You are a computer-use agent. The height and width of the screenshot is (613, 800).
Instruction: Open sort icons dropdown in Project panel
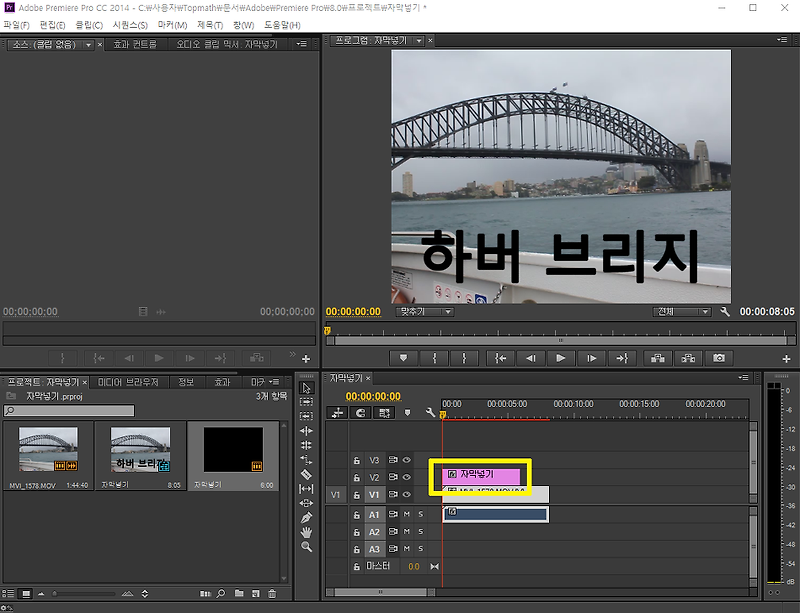coord(144,594)
